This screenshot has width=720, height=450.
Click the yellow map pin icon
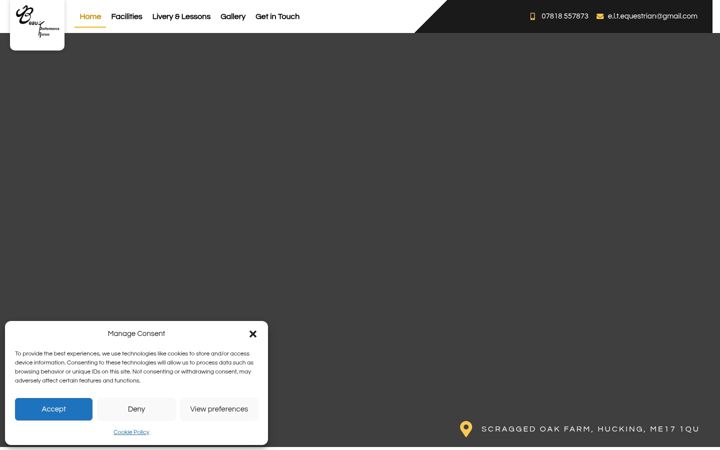point(466,429)
